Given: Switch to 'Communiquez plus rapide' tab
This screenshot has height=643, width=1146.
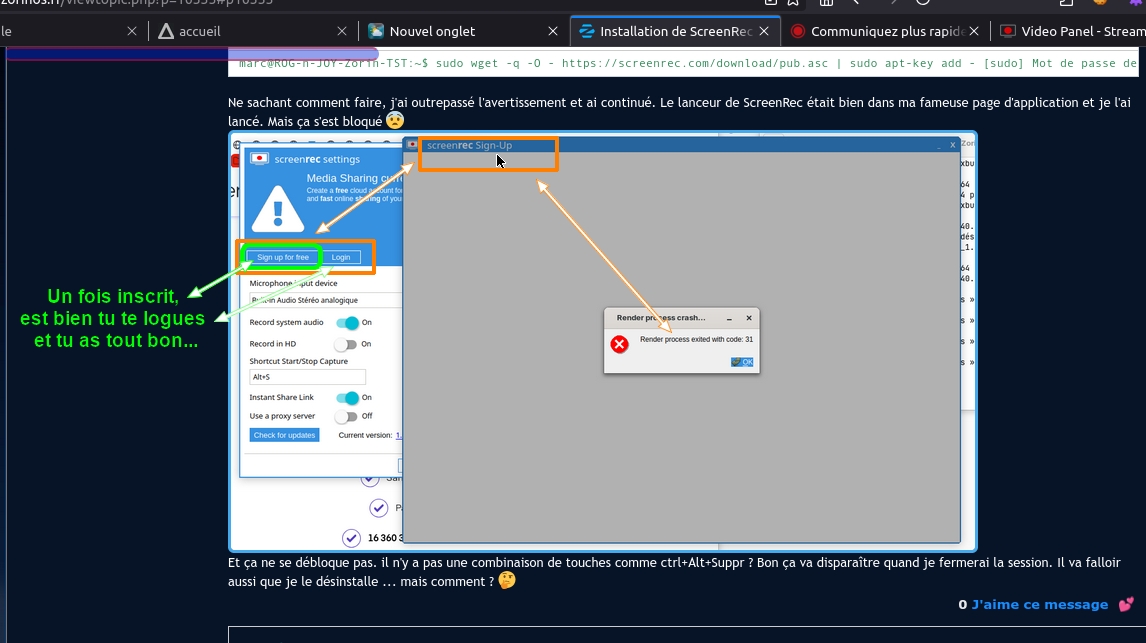Looking at the screenshot, I should coord(878,31).
